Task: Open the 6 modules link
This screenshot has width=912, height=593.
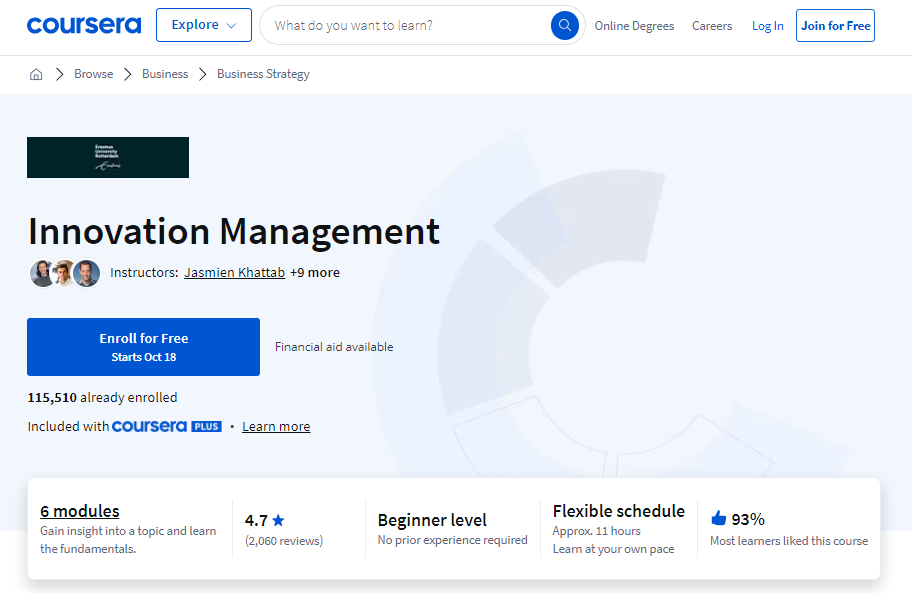Action: (80, 511)
